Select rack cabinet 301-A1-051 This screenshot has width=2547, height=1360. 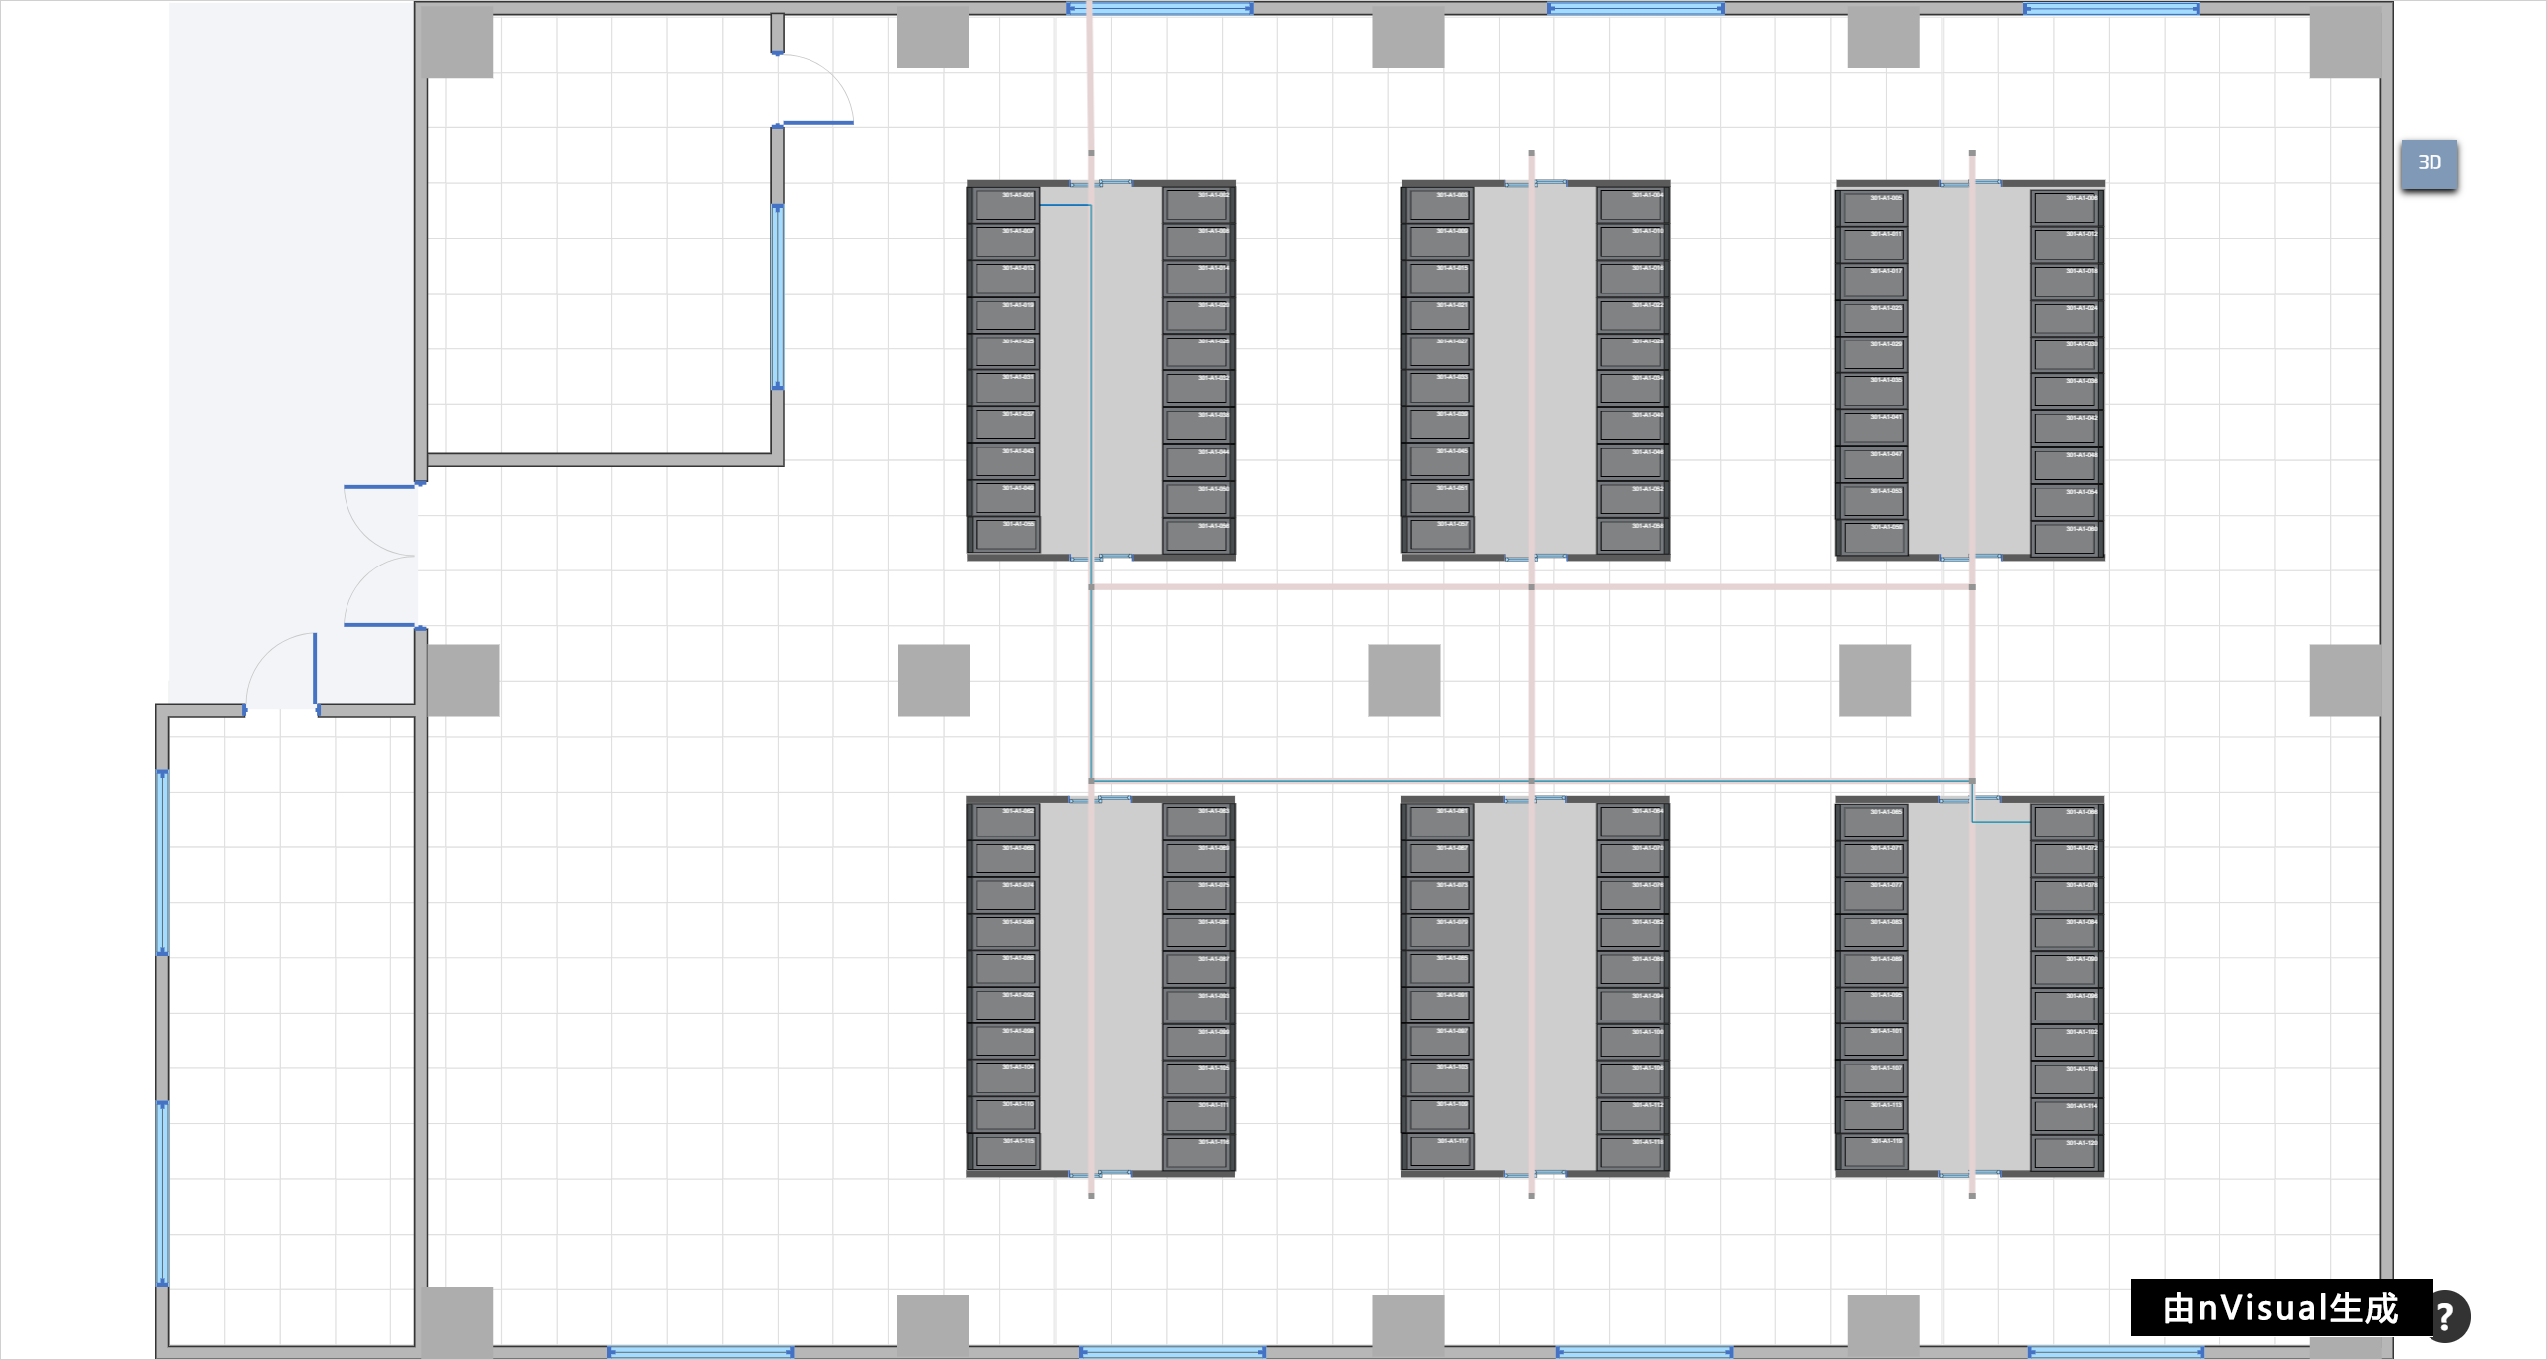coord(1440,497)
